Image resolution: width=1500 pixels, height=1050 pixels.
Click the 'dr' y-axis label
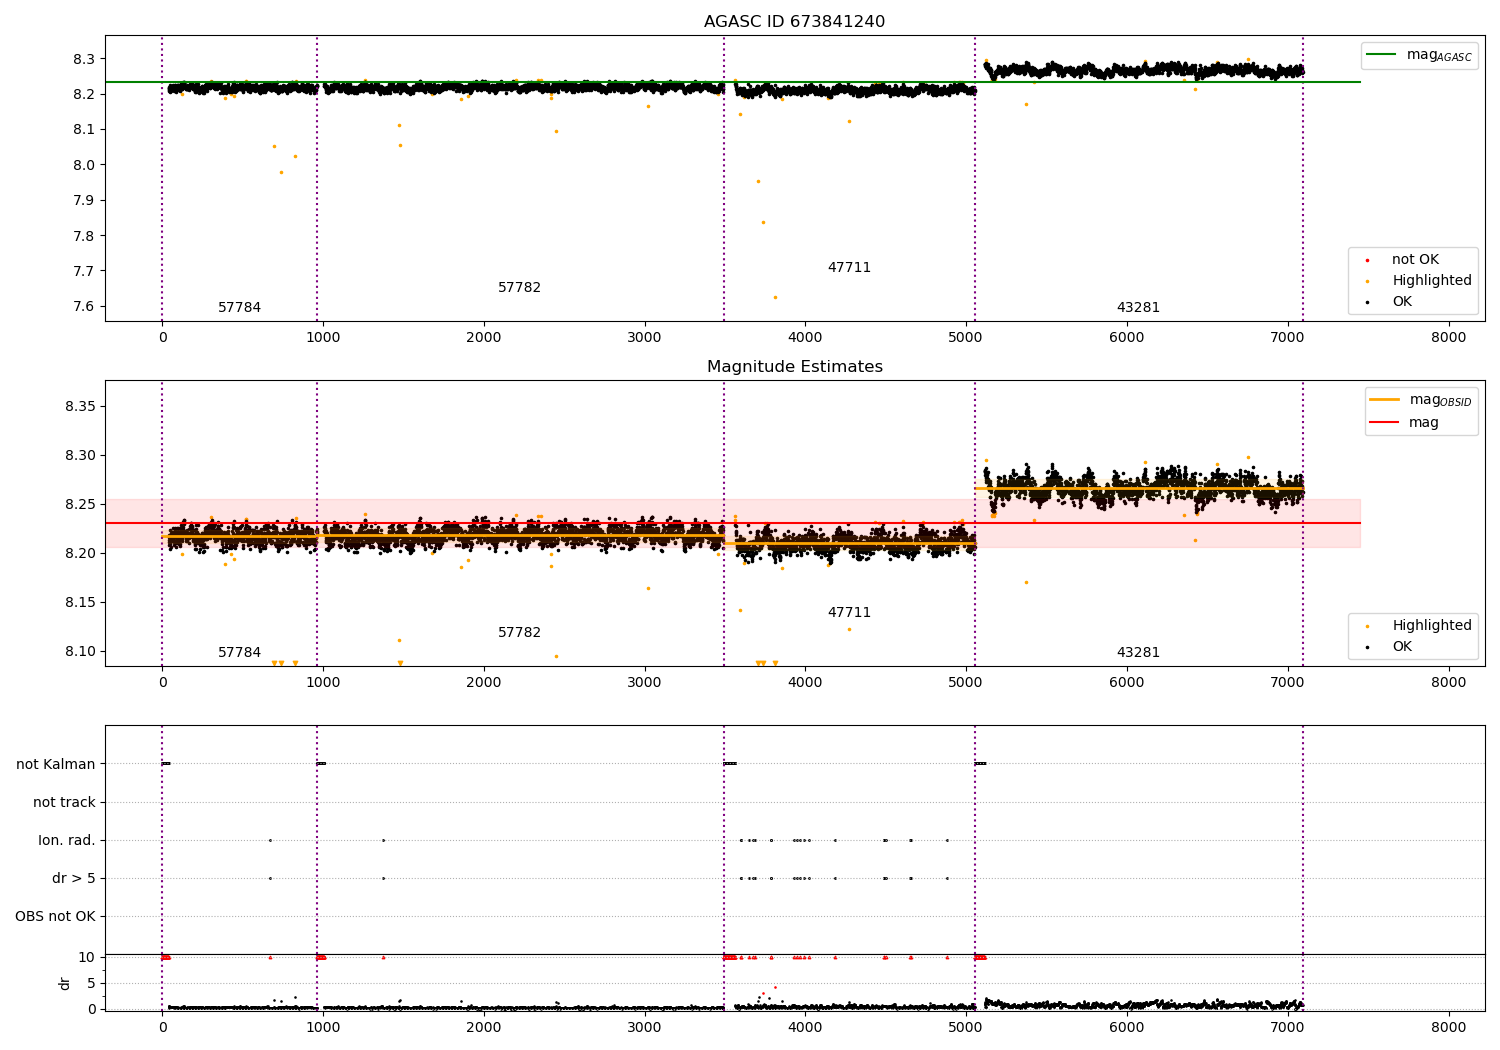pos(65,984)
